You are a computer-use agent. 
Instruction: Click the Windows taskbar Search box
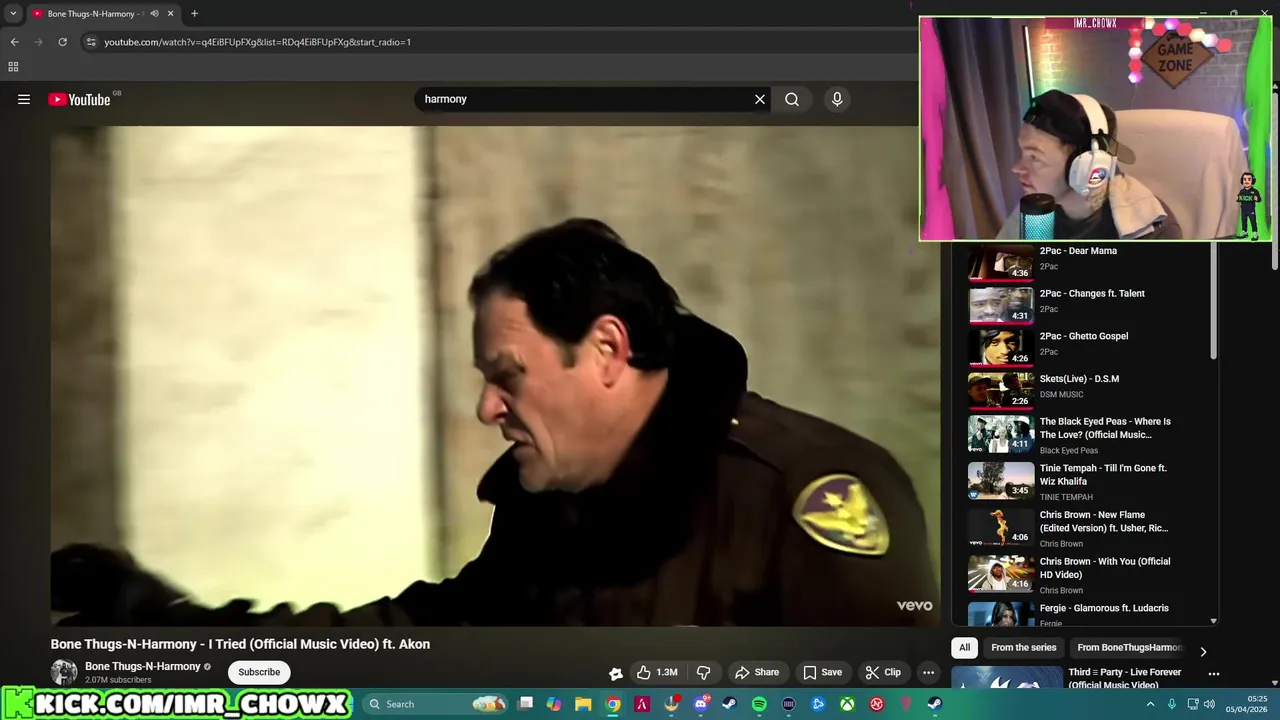coord(435,704)
